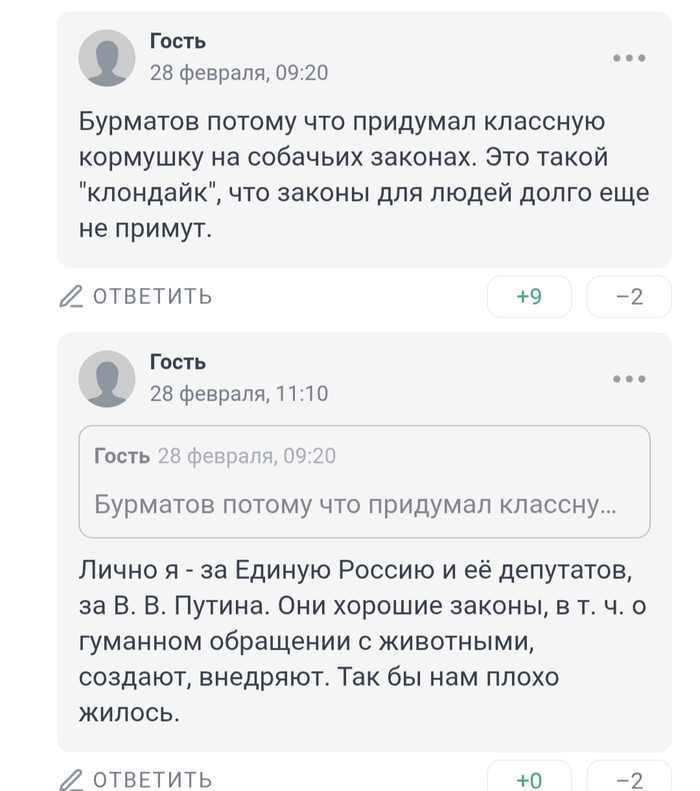700x791 pixels.
Task: Click the first commenter's gray avatar
Action: [x=107, y=58]
